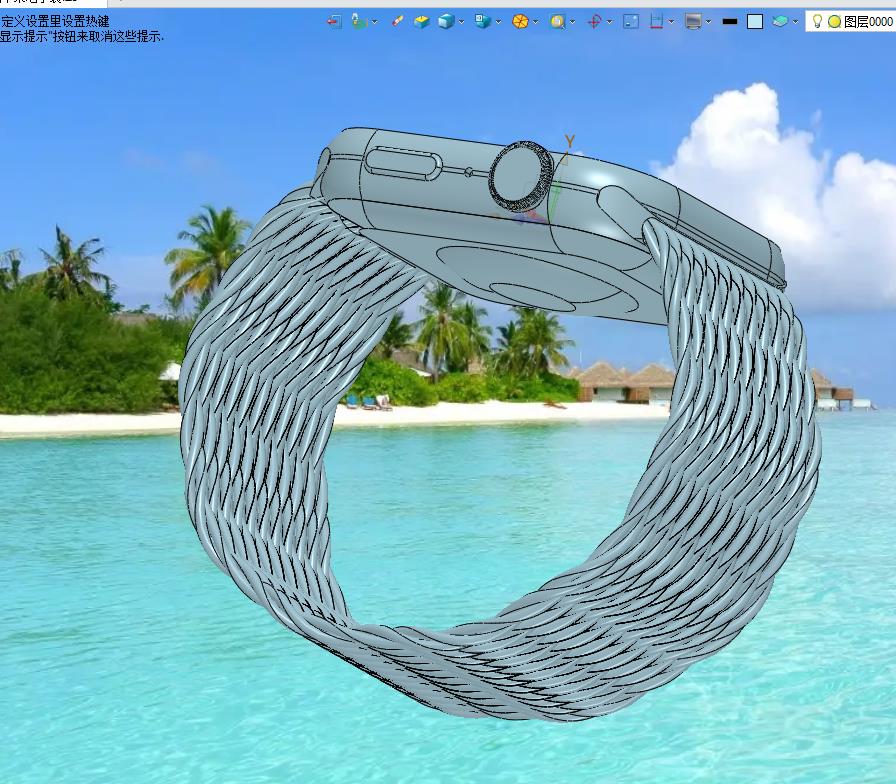Image resolution: width=896 pixels, height=784 pixels.
Task: Open the view orientation dropdown arrow
Action: [498, 22]
